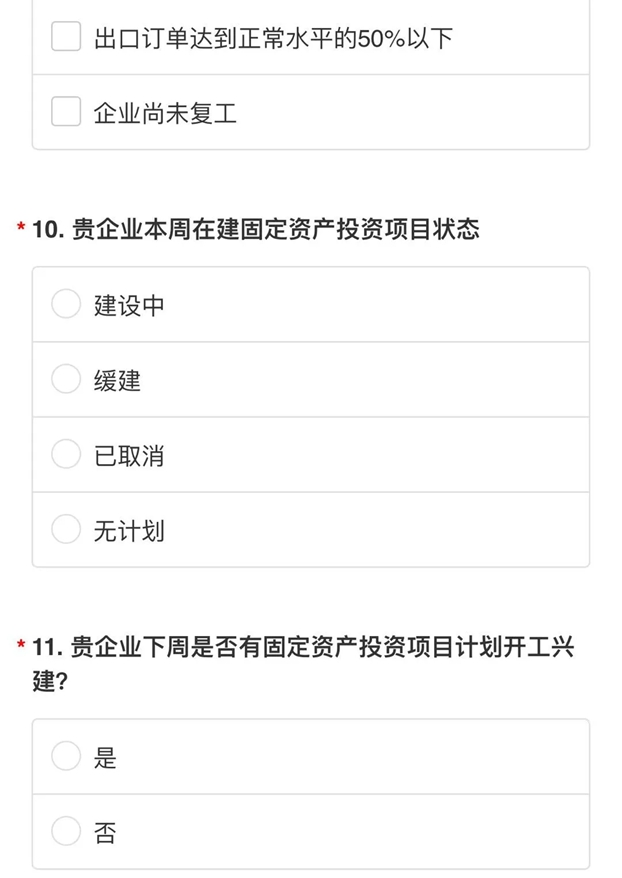Select the 建设中 radio button
The height and width of the screenshot is (878, 622).
coord(66,303)
